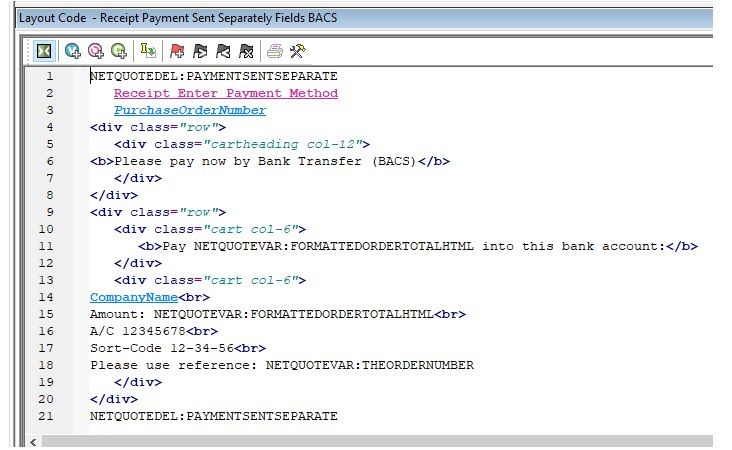Place the cursor in the Sort-Code 12-34-56 line

(x=176, y=348)
